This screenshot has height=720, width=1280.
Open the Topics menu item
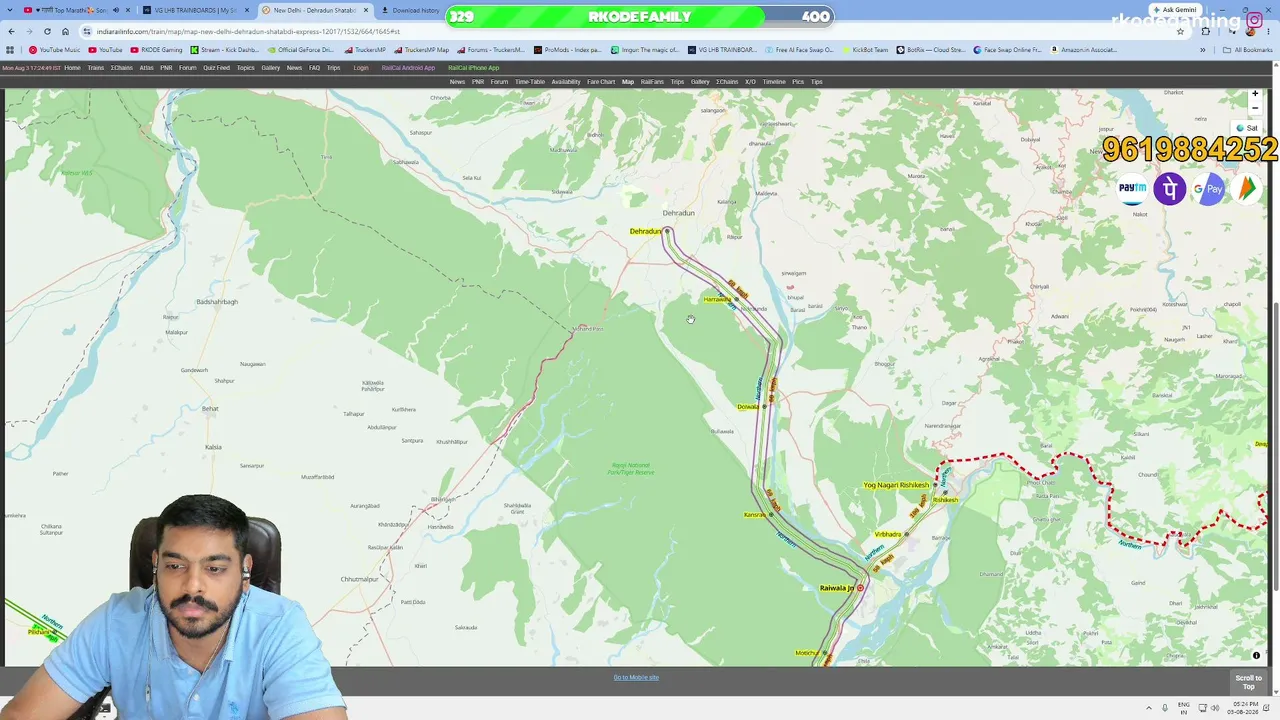(x=245, y=68)
